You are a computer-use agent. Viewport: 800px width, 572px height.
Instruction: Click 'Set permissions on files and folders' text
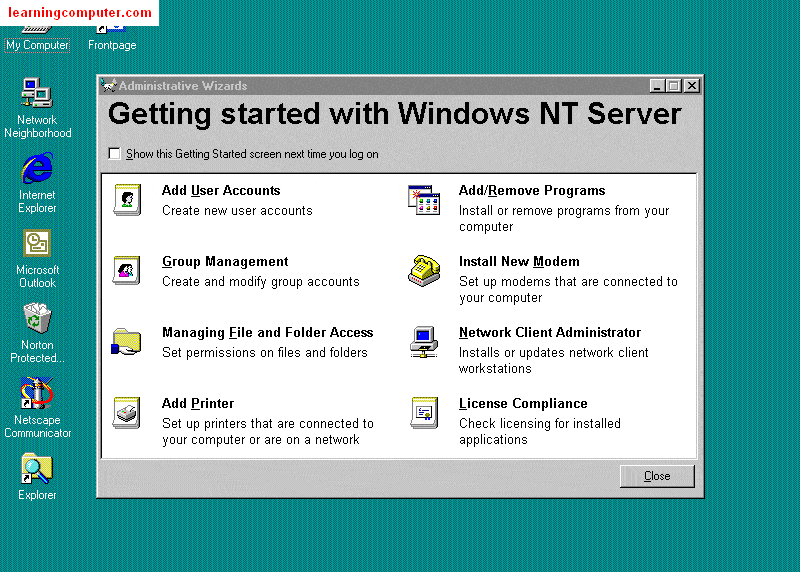[x=265, y=353]
